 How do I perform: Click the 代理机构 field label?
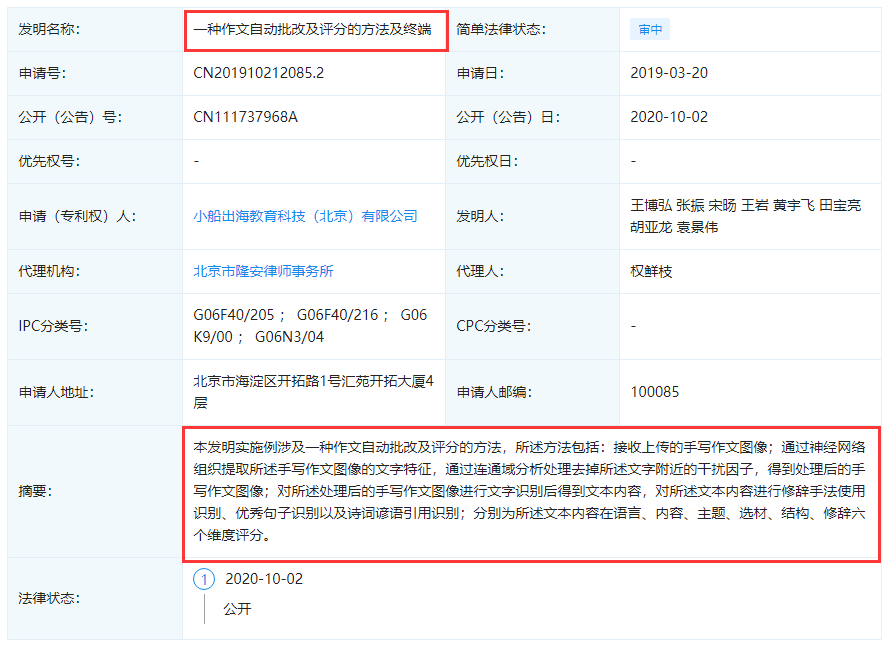(x=49, y=271)
